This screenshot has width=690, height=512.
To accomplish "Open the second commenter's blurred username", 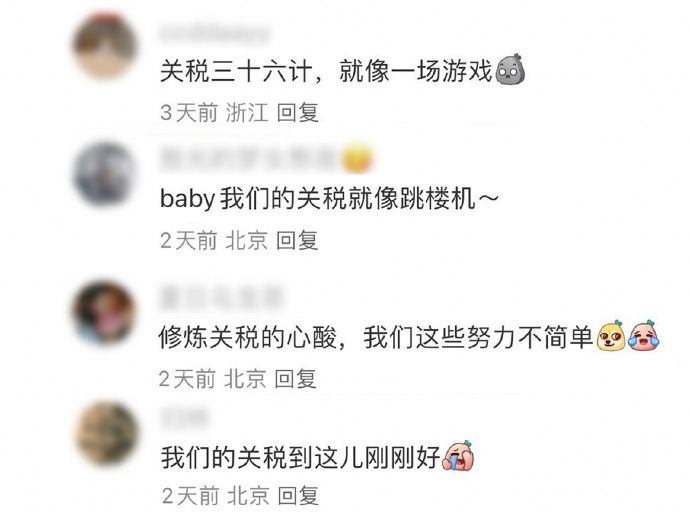I will [249, 158].
